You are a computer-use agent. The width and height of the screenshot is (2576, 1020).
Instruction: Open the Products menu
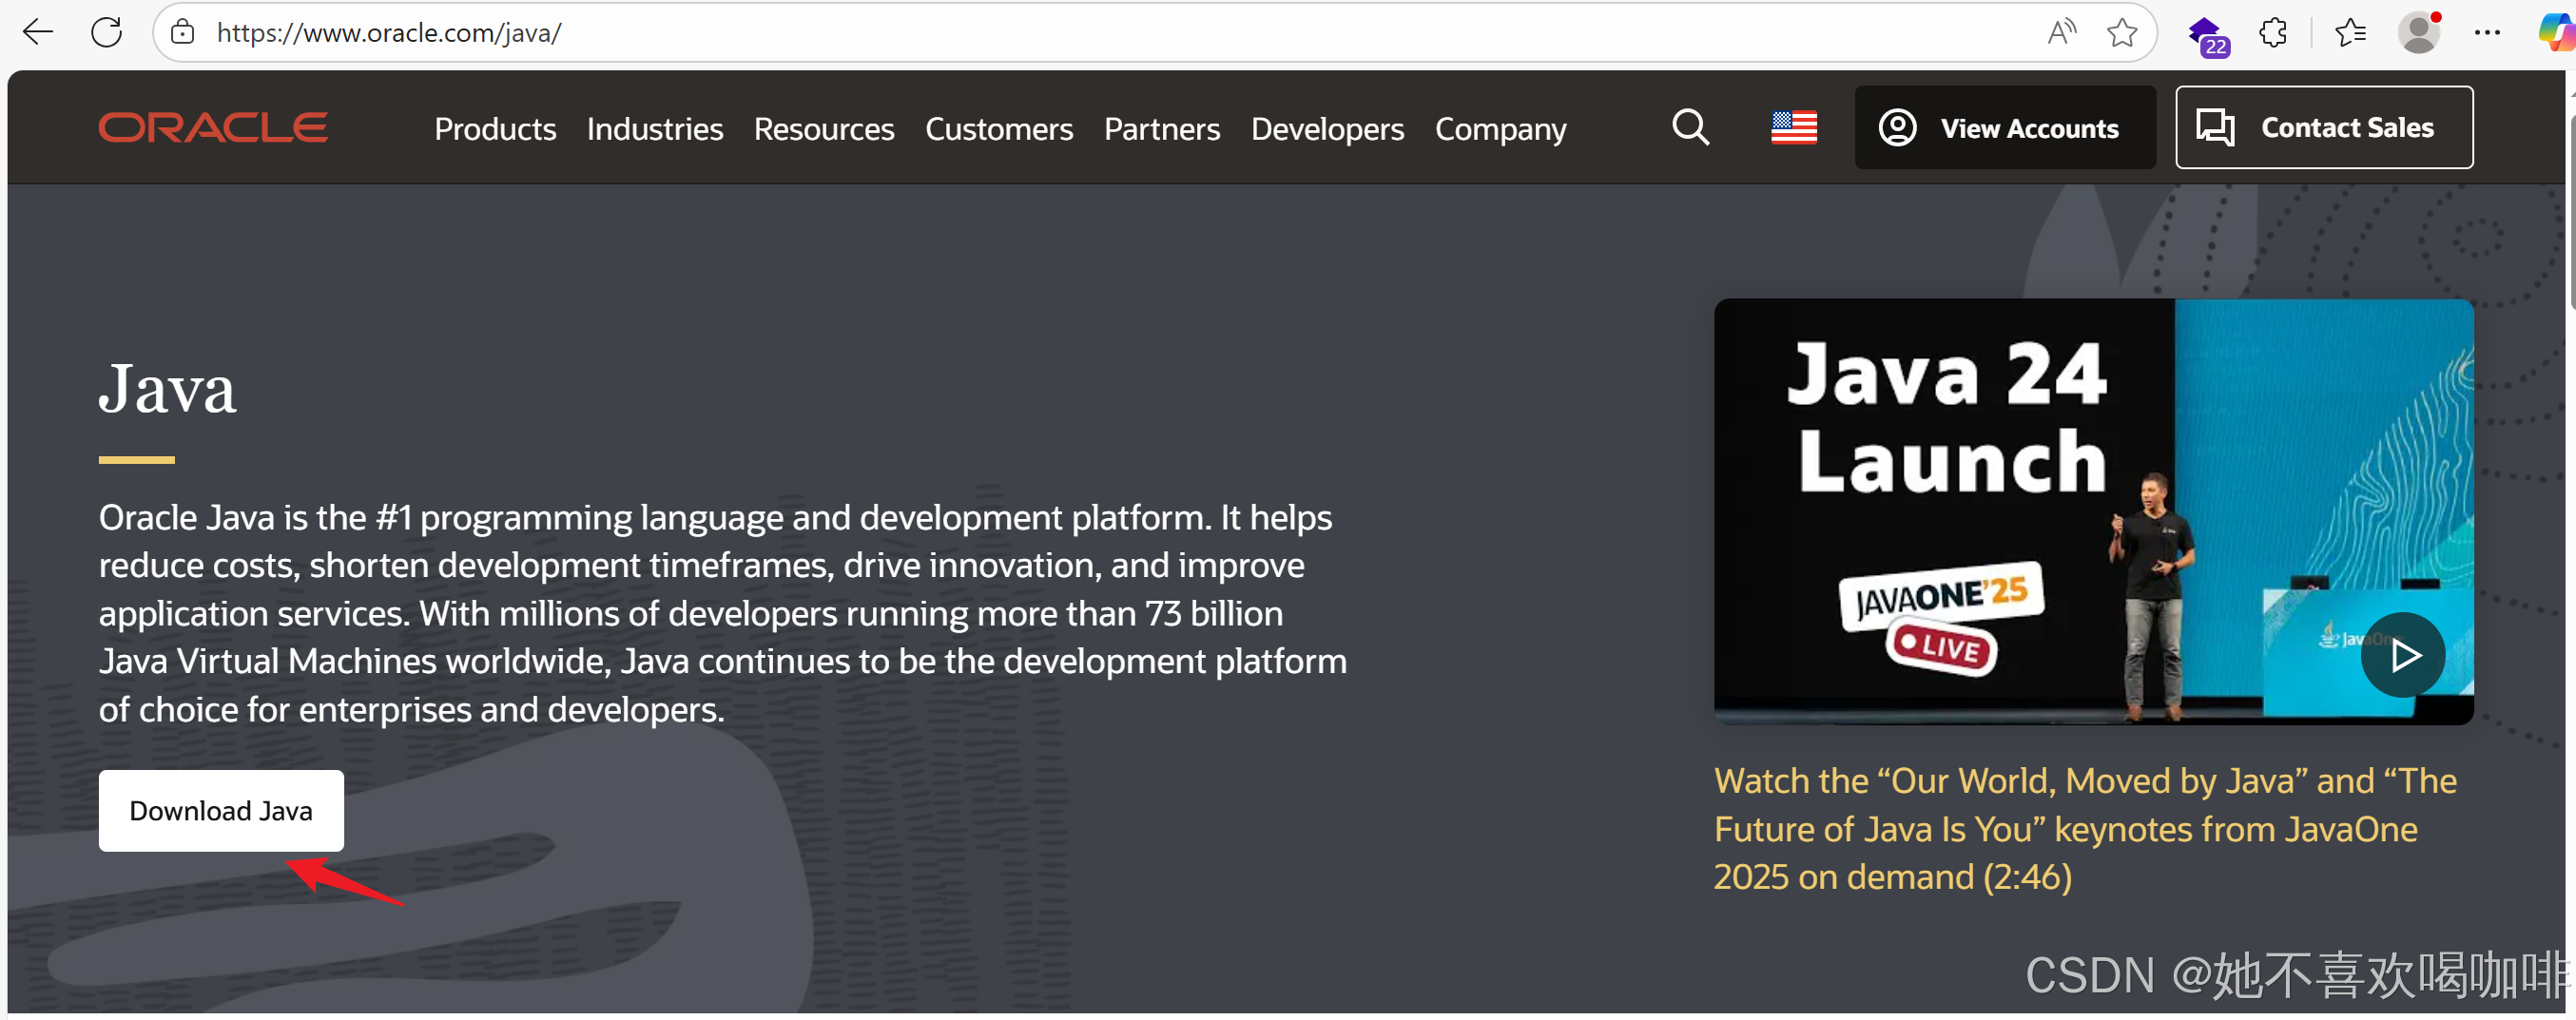pyautogui.click(x=495, y=129)
